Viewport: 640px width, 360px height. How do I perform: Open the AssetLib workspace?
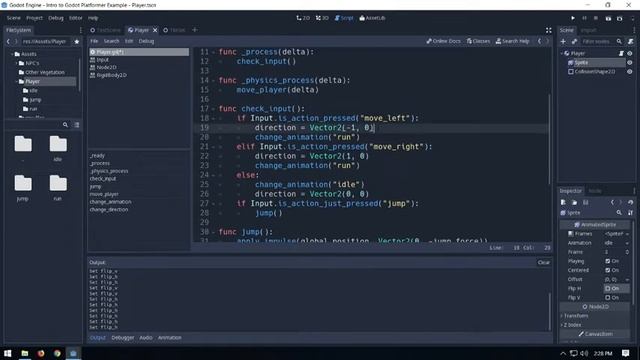click(372, 18)
